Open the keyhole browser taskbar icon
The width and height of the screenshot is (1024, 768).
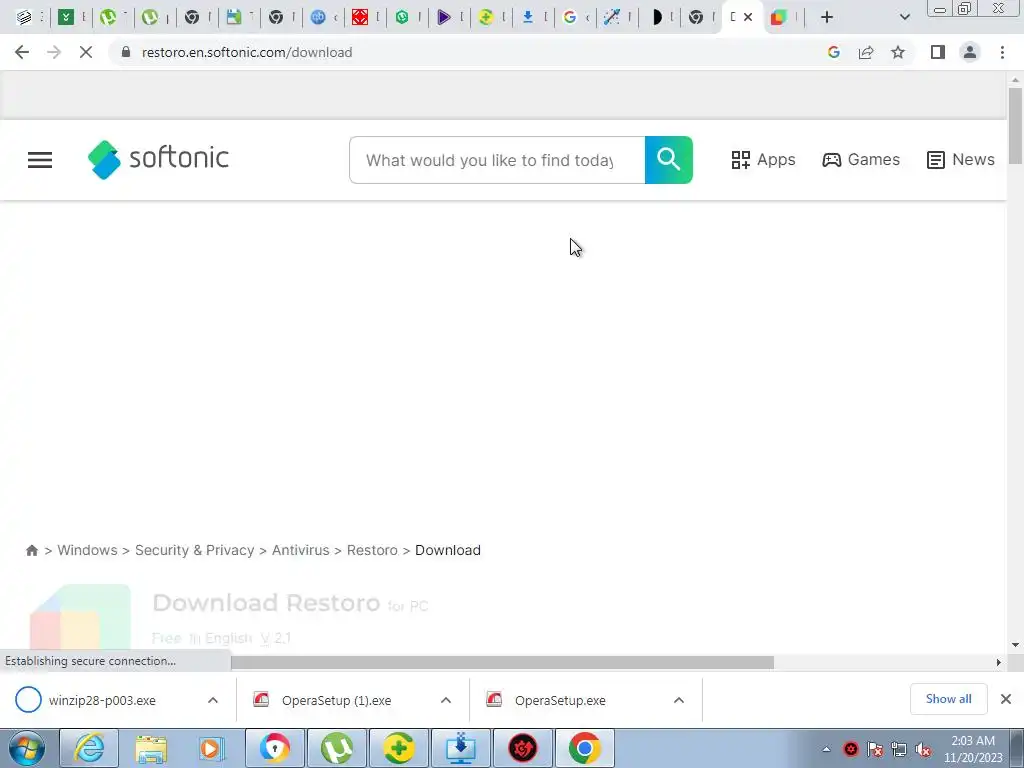274,748
